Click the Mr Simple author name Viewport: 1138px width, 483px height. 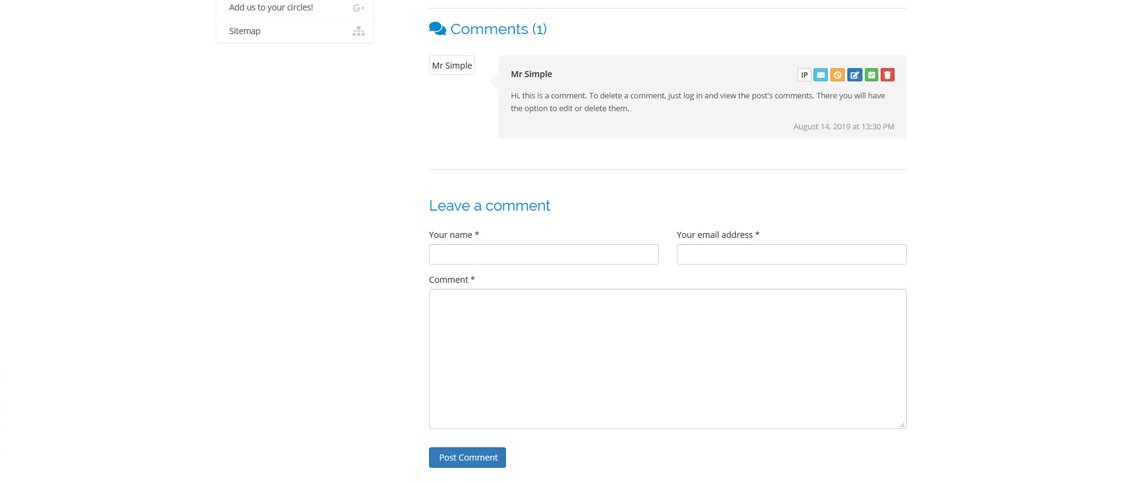pos(531,74)
